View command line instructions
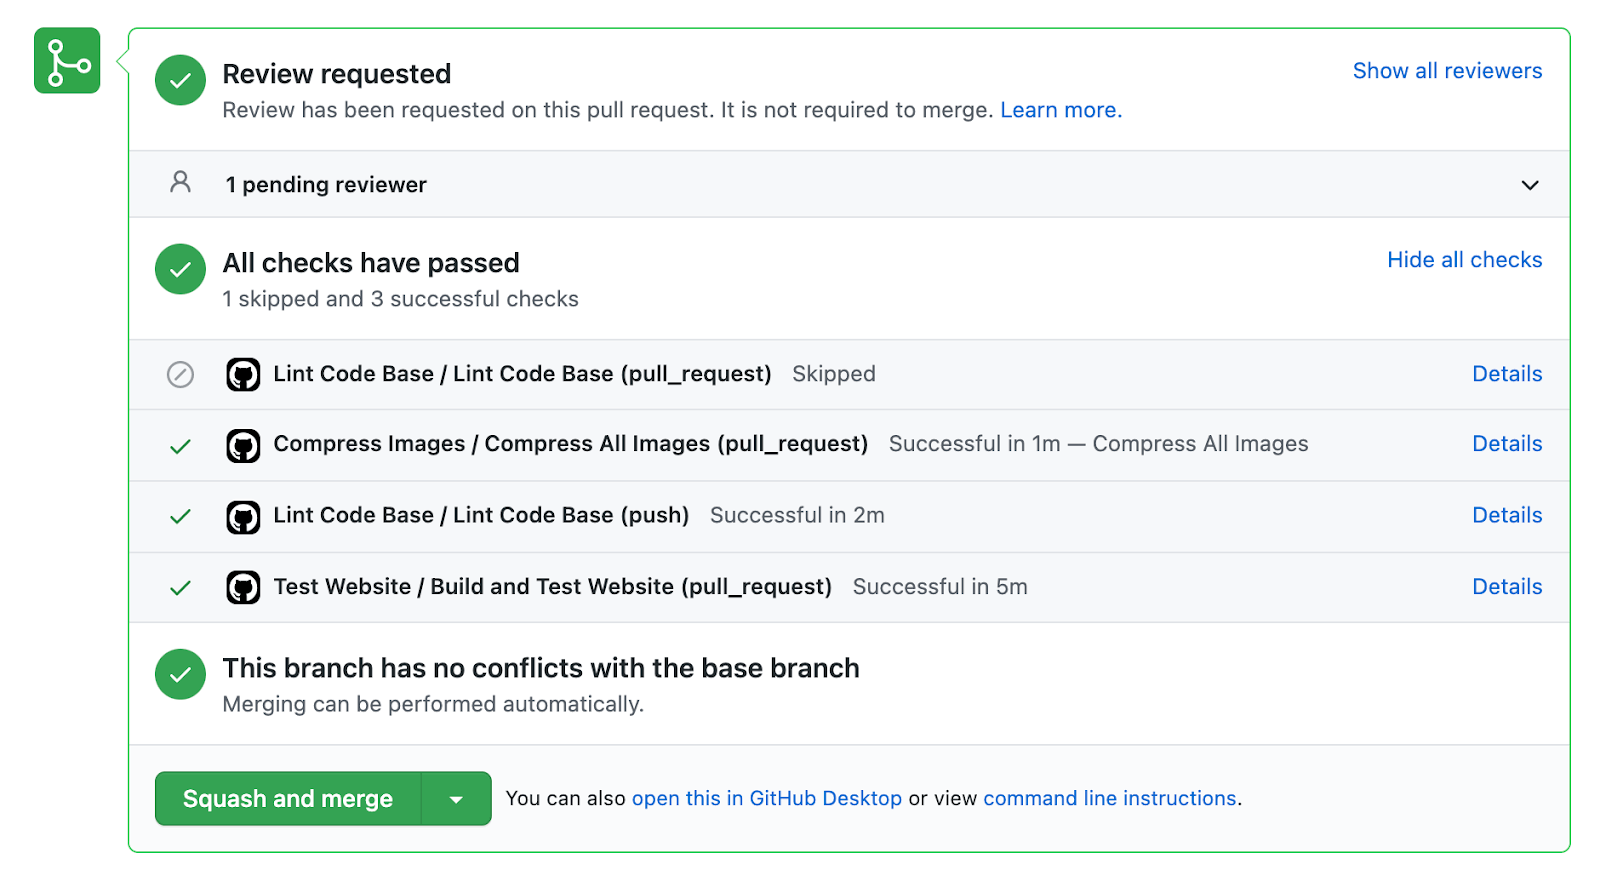Screen dimensions: 1600x870 pyautogui.click(x=1109, y=798)
